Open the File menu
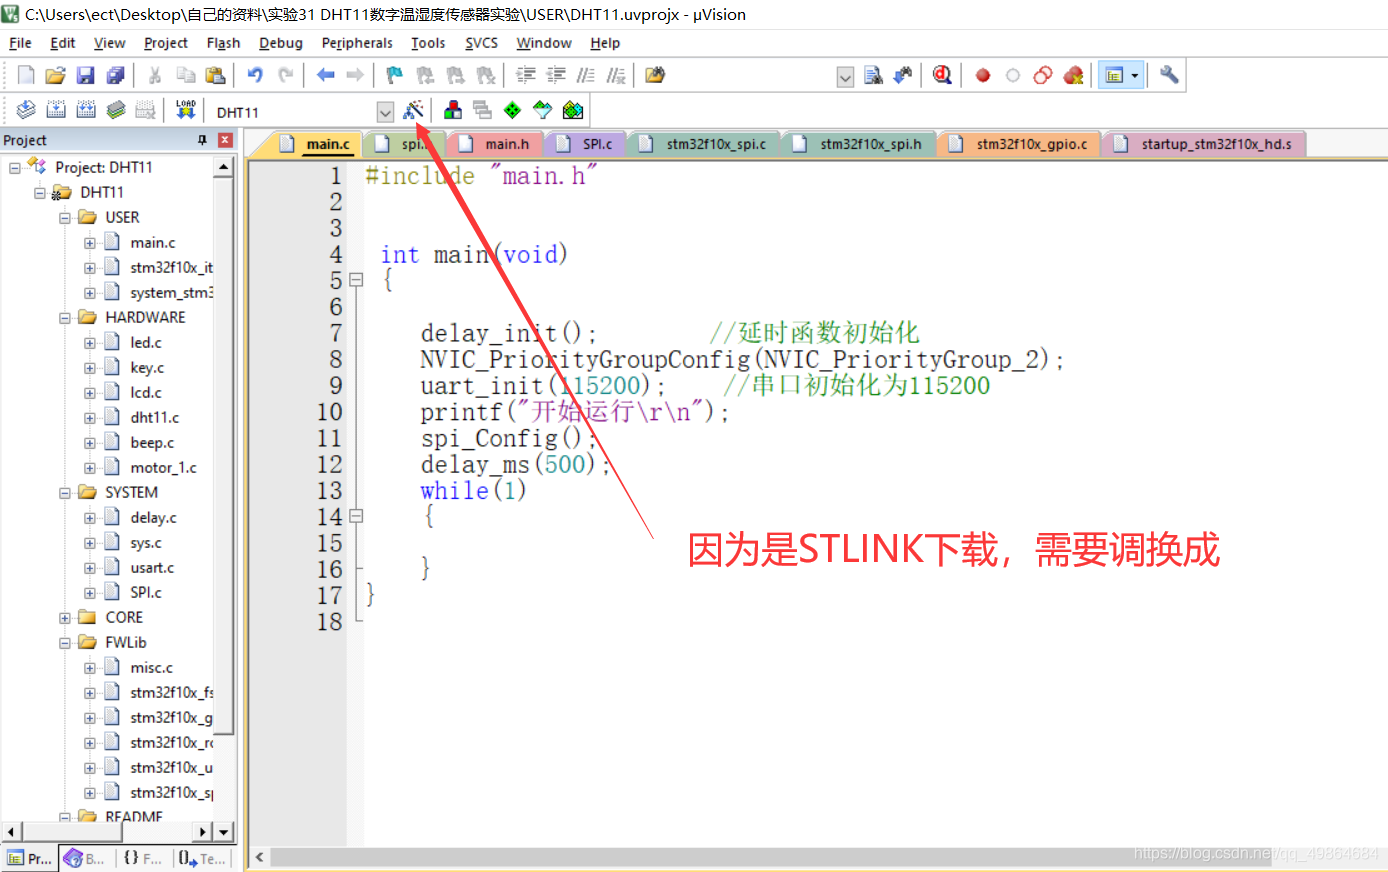Screen dimensions: 1388x872 (x=20, y=43)
